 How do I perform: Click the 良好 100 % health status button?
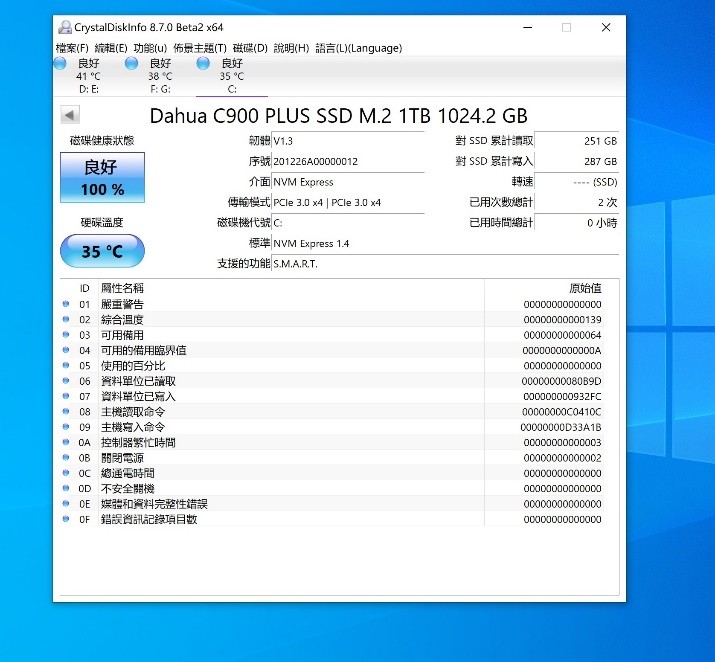[103, 177]
